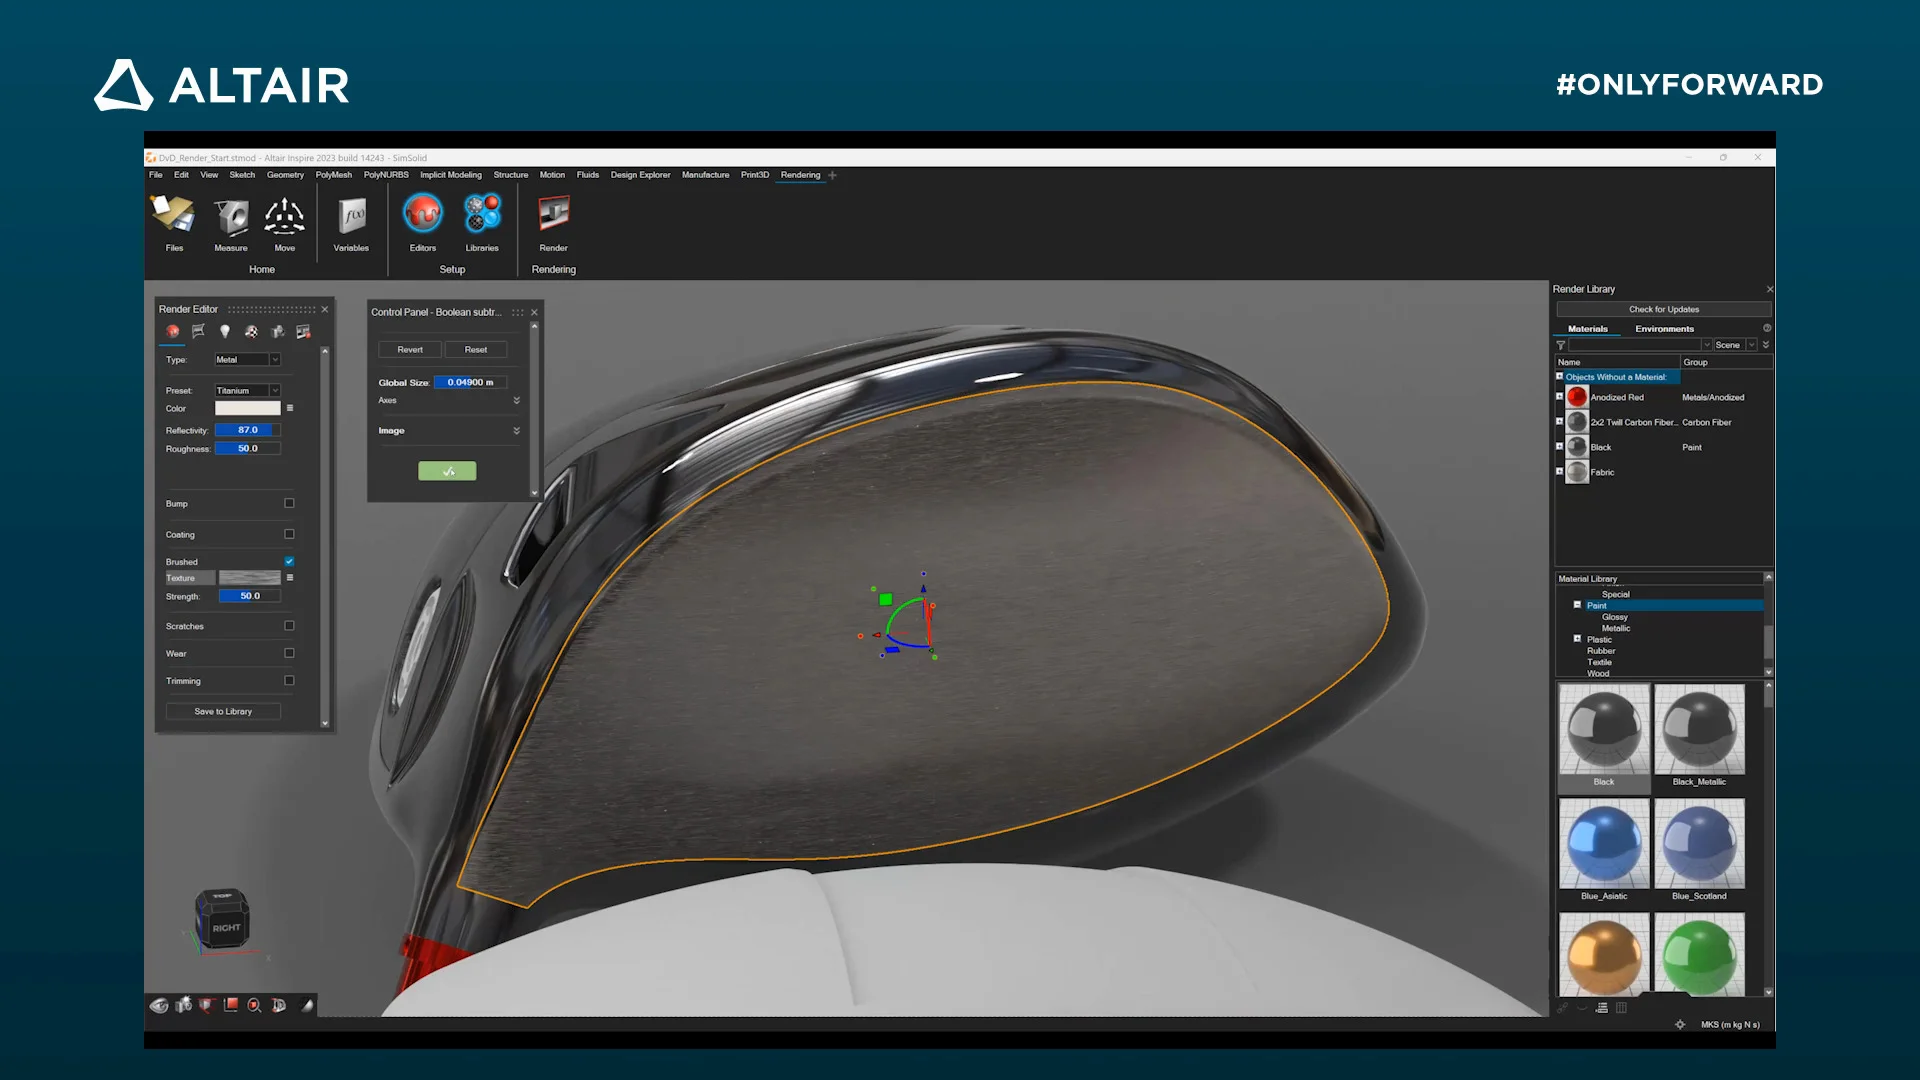Enable the Scratches checkbox
1920x1080 pixels.
[x=288, y=625]
